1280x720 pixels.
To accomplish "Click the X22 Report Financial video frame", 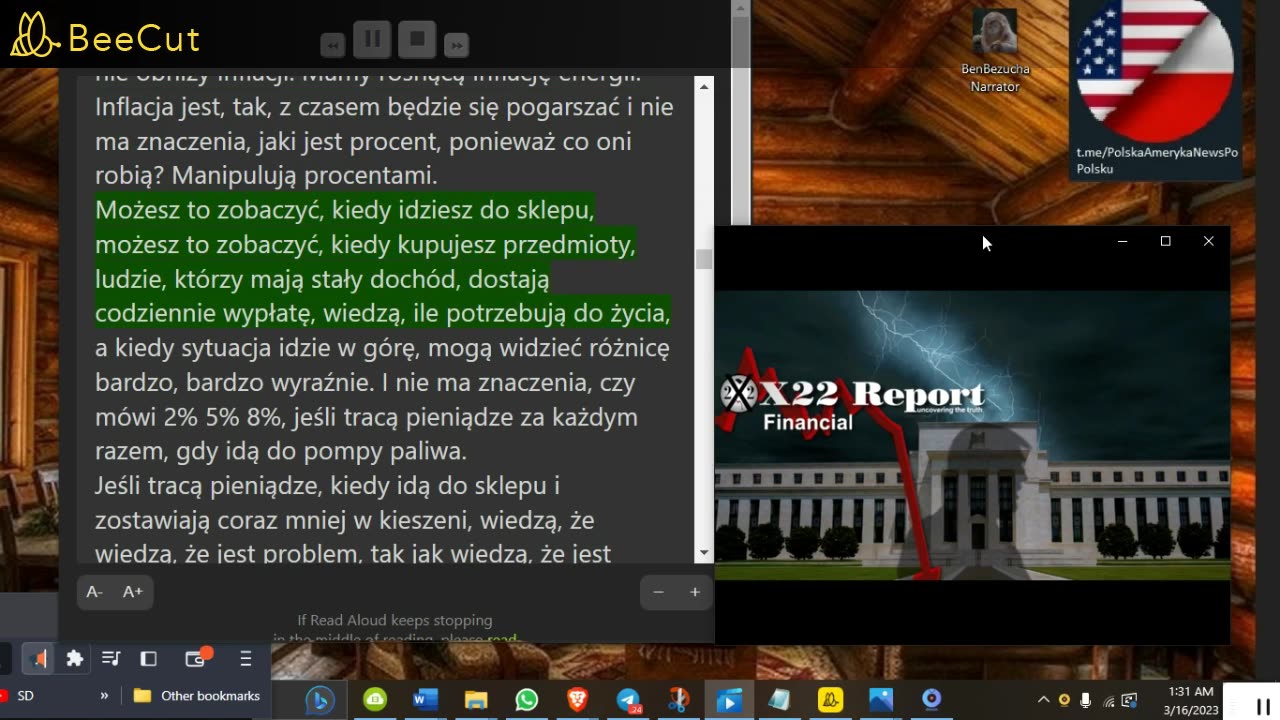I will [x=972, y=435].
